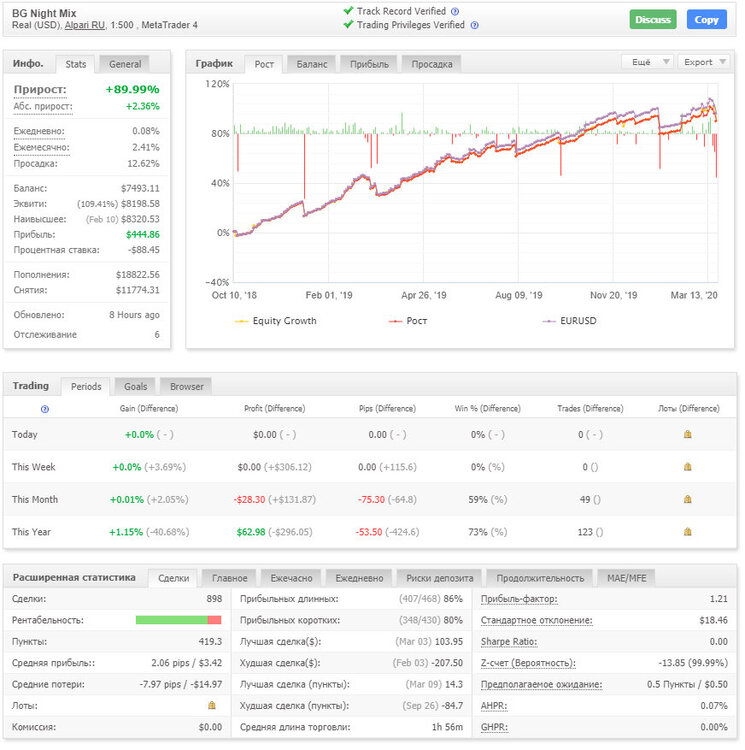Click the $444.86 profit value
The width and height of the screenshot is (745, 750).
(x=142, y=234)
